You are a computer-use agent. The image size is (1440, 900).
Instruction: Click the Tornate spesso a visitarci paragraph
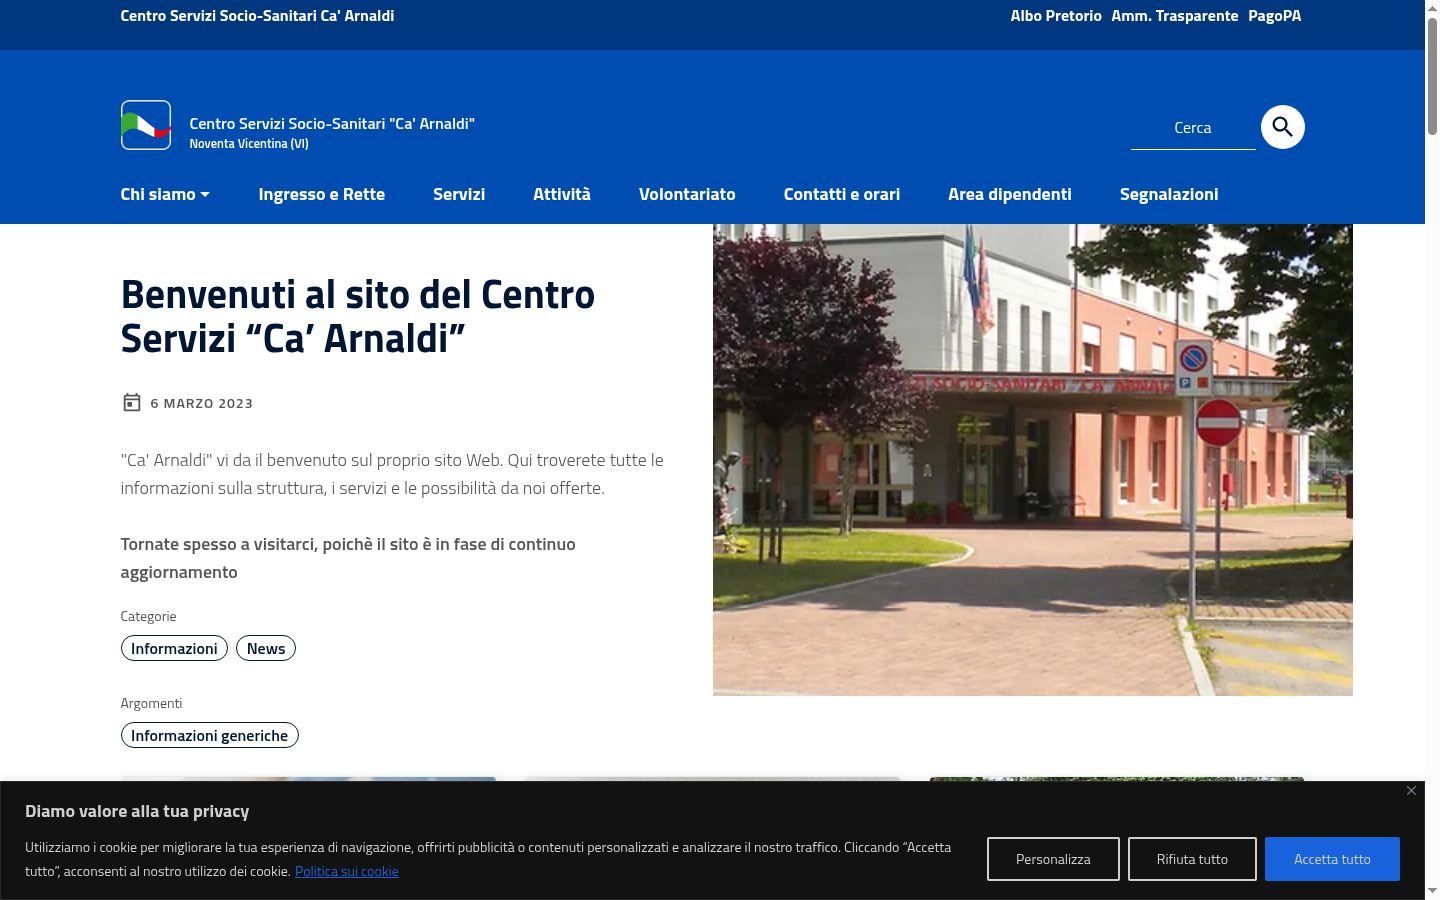[348, 558]
